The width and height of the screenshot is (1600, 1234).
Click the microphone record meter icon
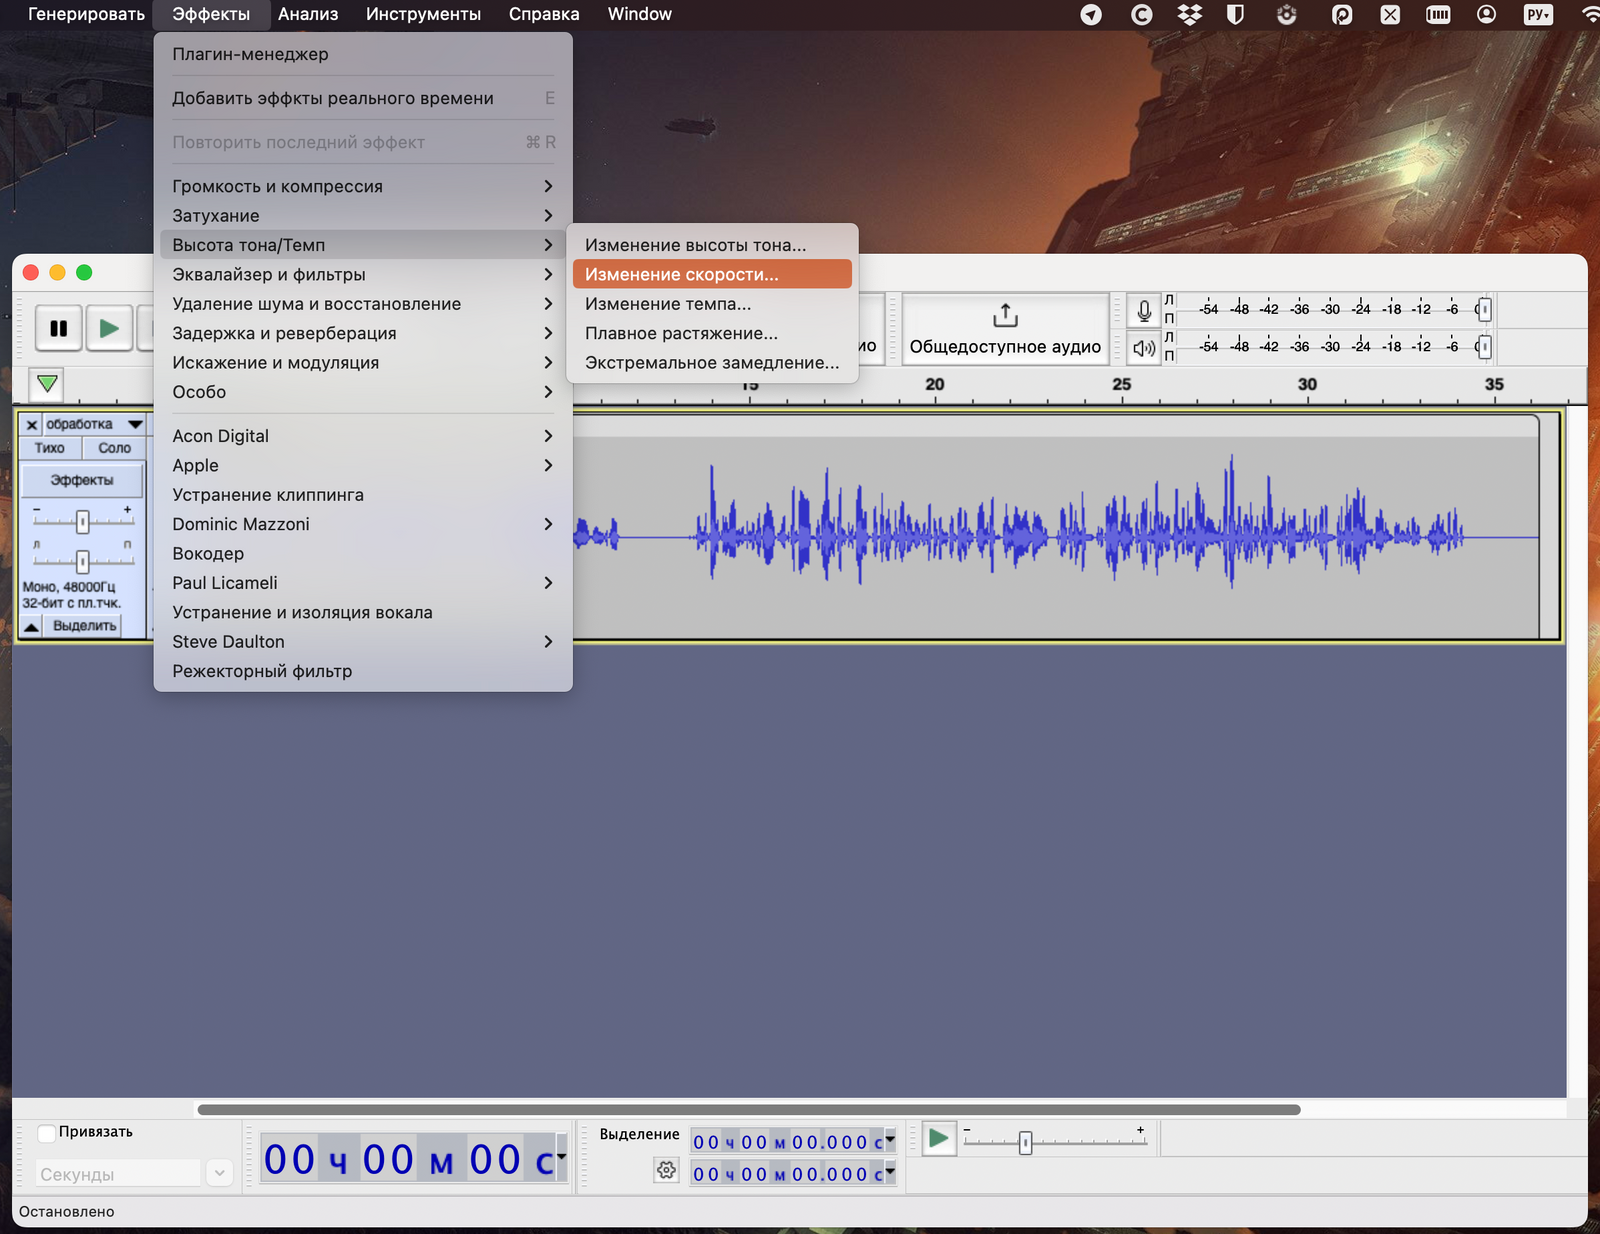(x=1144, y=311)
